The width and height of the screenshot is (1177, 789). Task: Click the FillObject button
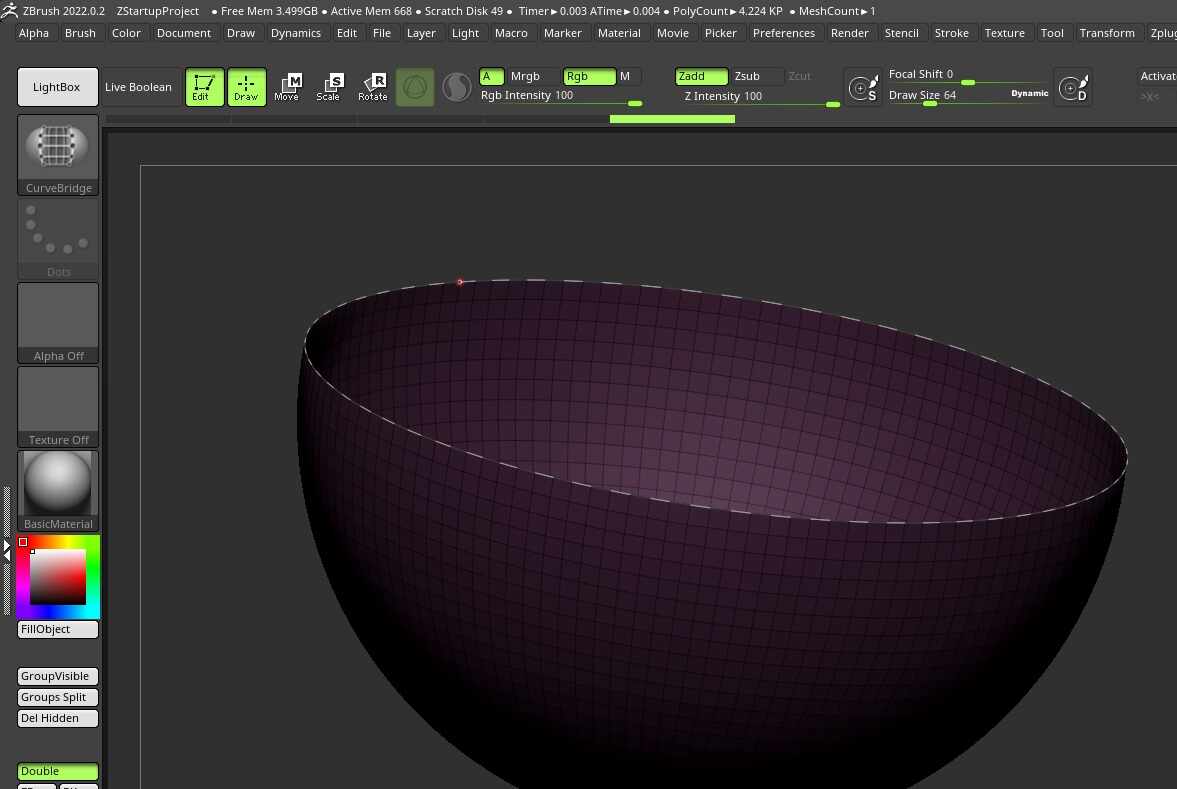(x=57, y=629)
